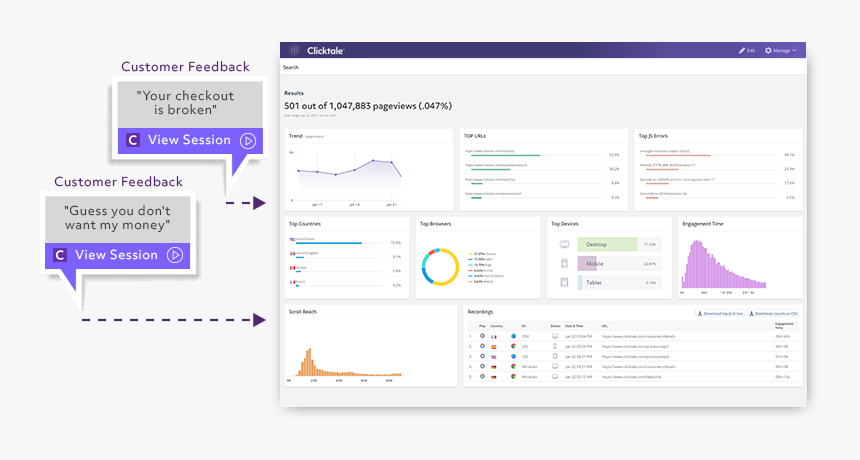860x460 pixels.
Task: Play the third recording in the list
Action: [482, 356]
